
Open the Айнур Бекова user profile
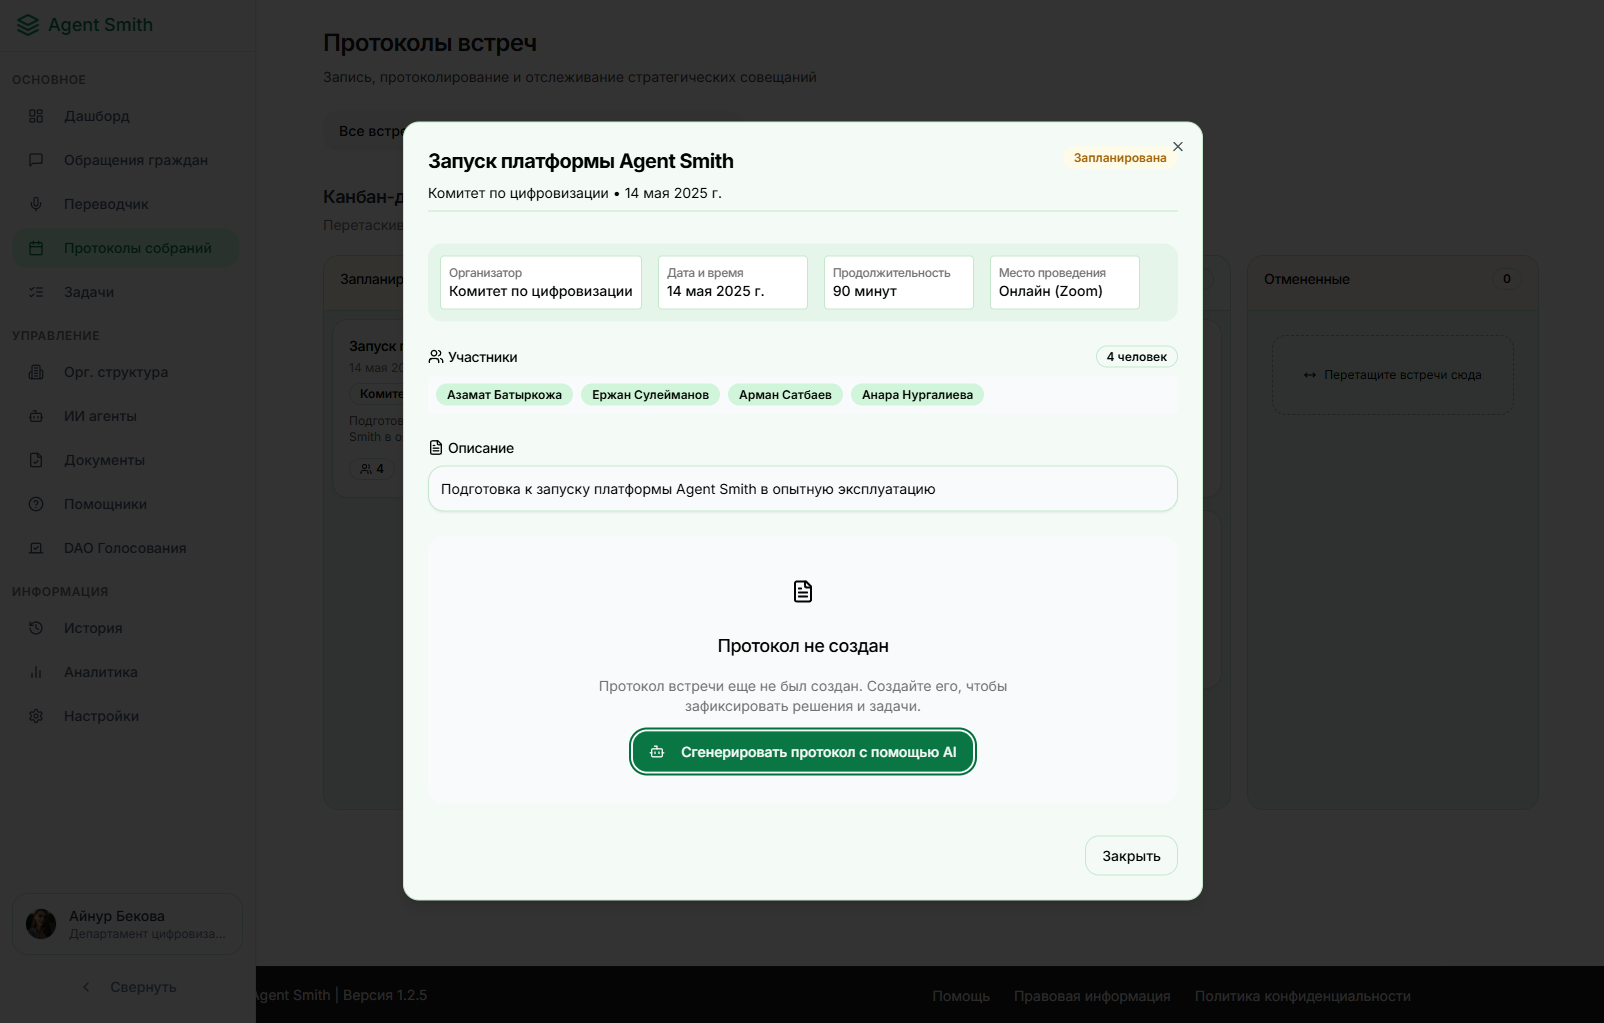(x=127, y=924)
